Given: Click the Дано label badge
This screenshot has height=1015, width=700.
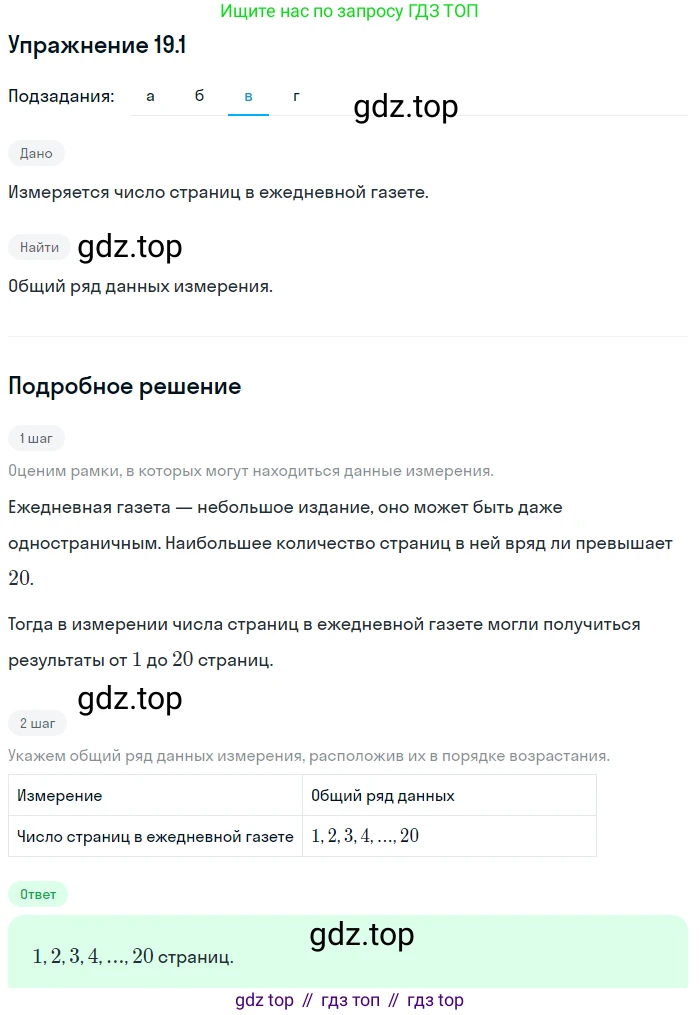Looking at the screenshot, I should pyautogui.click(x=36, y=153).
